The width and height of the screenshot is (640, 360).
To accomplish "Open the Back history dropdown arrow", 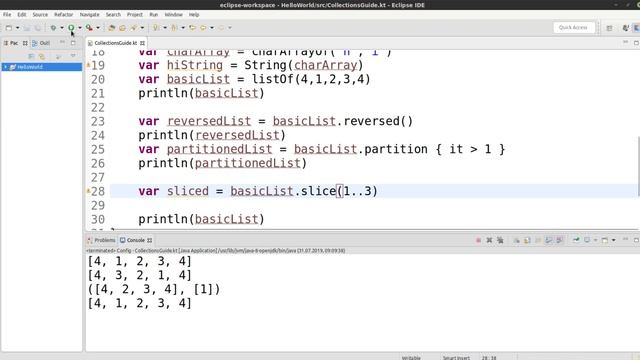I will coord(212,28).
